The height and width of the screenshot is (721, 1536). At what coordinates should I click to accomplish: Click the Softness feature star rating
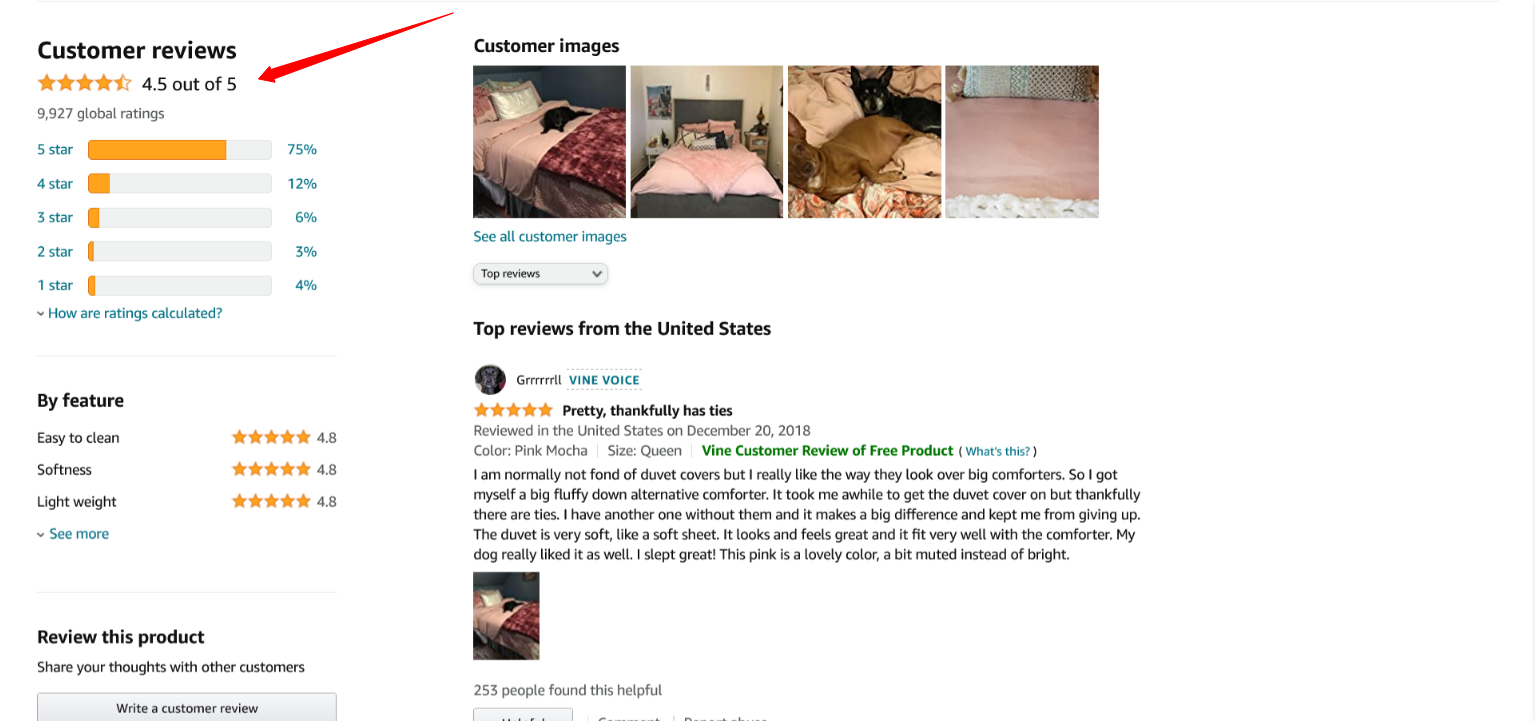click(x=271, y=469)
